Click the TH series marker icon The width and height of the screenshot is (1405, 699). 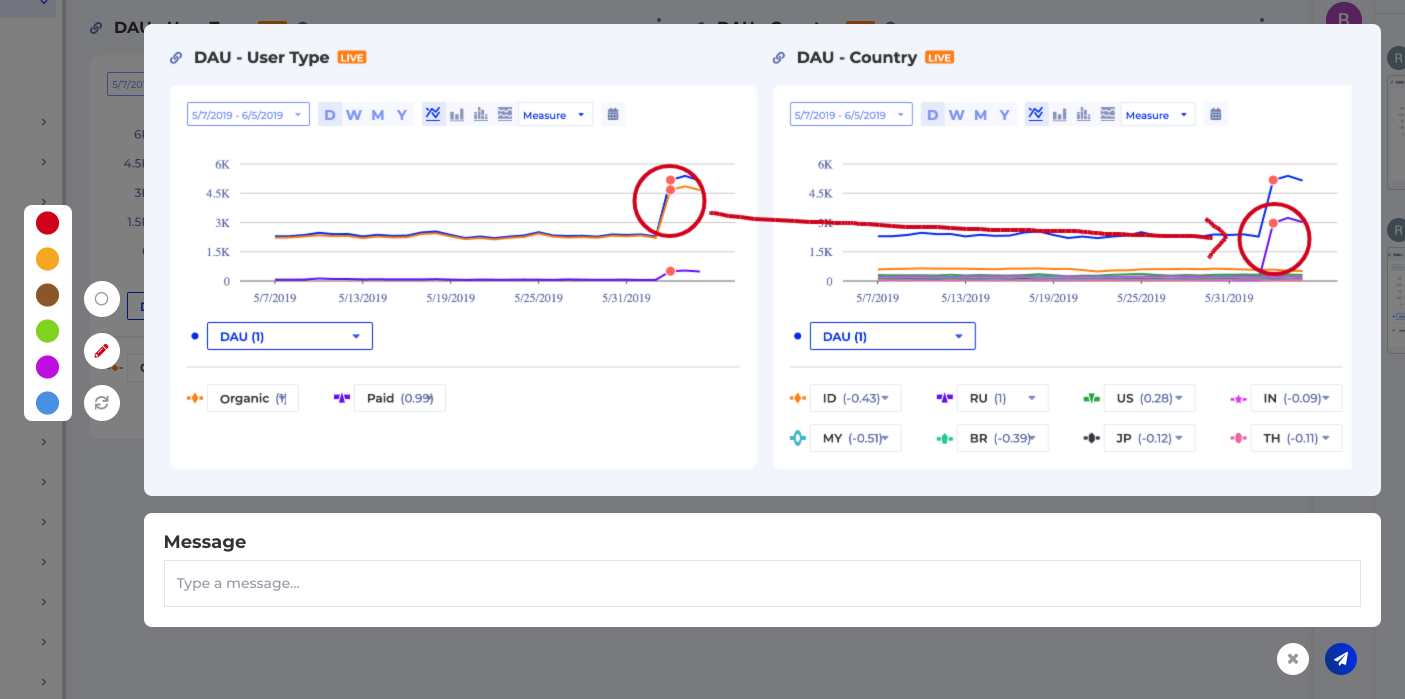point(1239,438)
